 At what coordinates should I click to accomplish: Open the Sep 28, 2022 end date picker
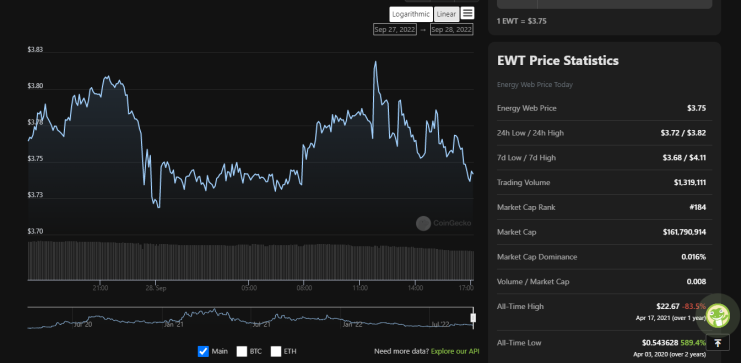click(451, 29)
